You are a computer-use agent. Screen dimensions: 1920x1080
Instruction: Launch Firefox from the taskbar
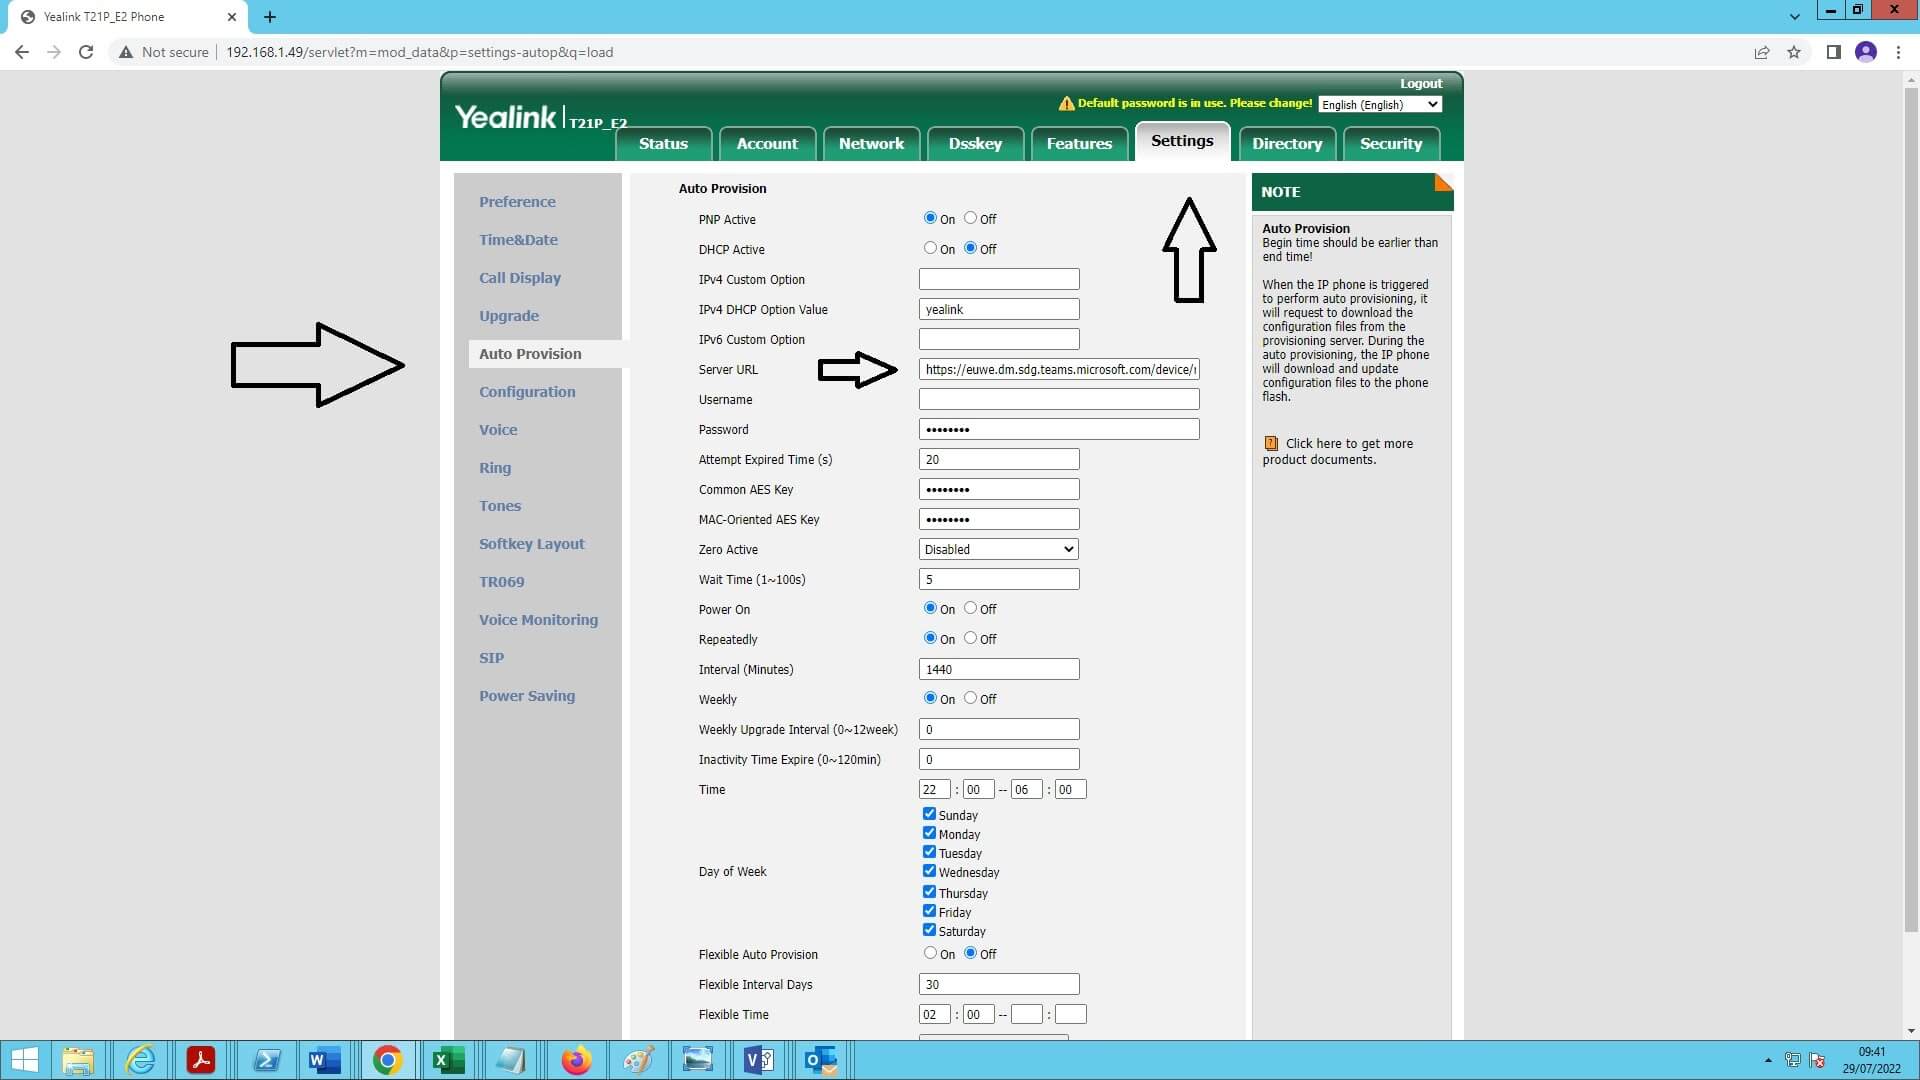click(x=576, y=1060)
